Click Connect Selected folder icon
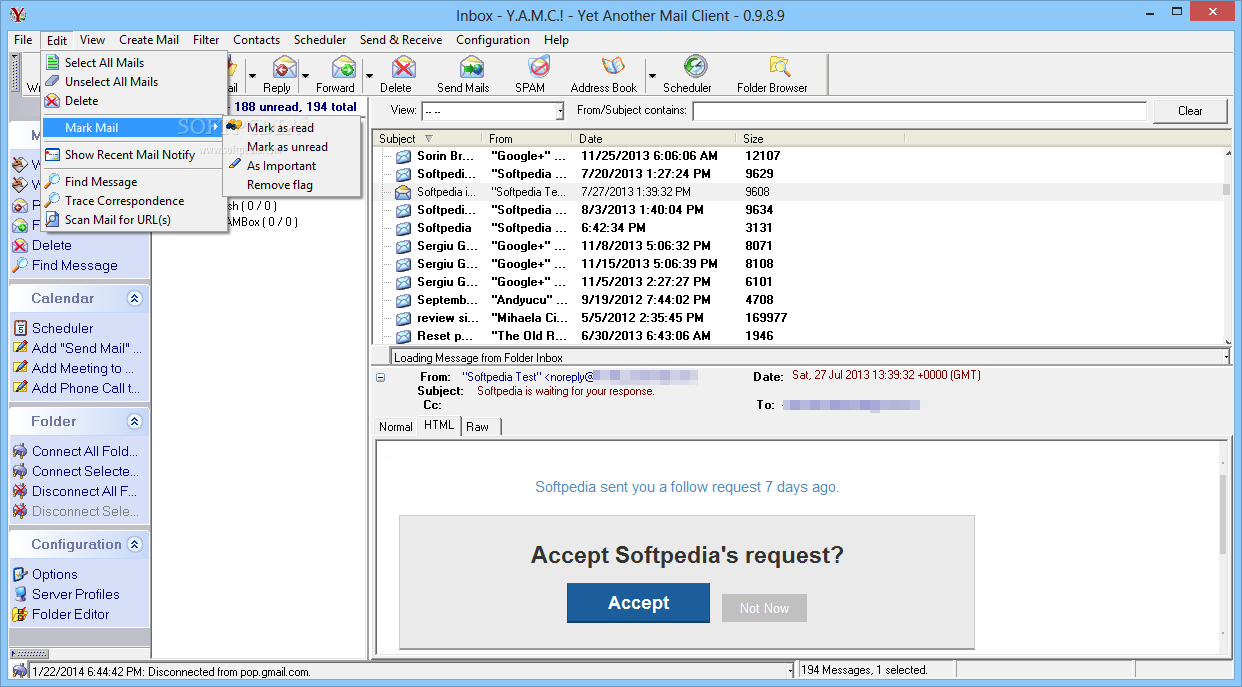Image resolution: width=1242 pixels, height=687 pixels. coord(20,471)
